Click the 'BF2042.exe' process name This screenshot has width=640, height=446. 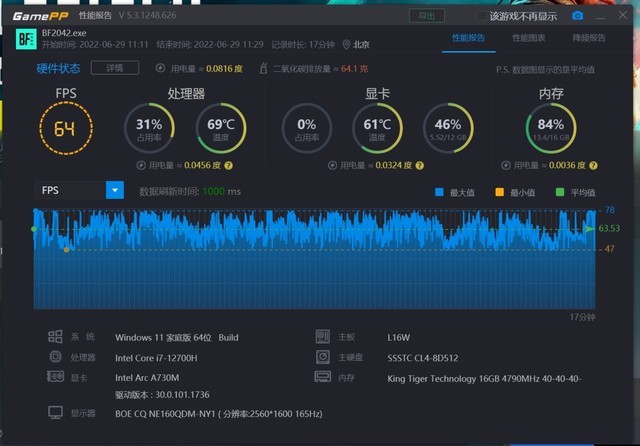[64, 33]
